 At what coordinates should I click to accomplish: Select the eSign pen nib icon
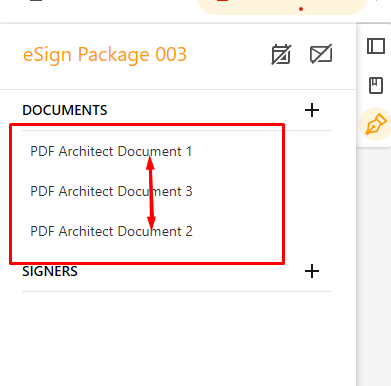click(x=376, y=124)
